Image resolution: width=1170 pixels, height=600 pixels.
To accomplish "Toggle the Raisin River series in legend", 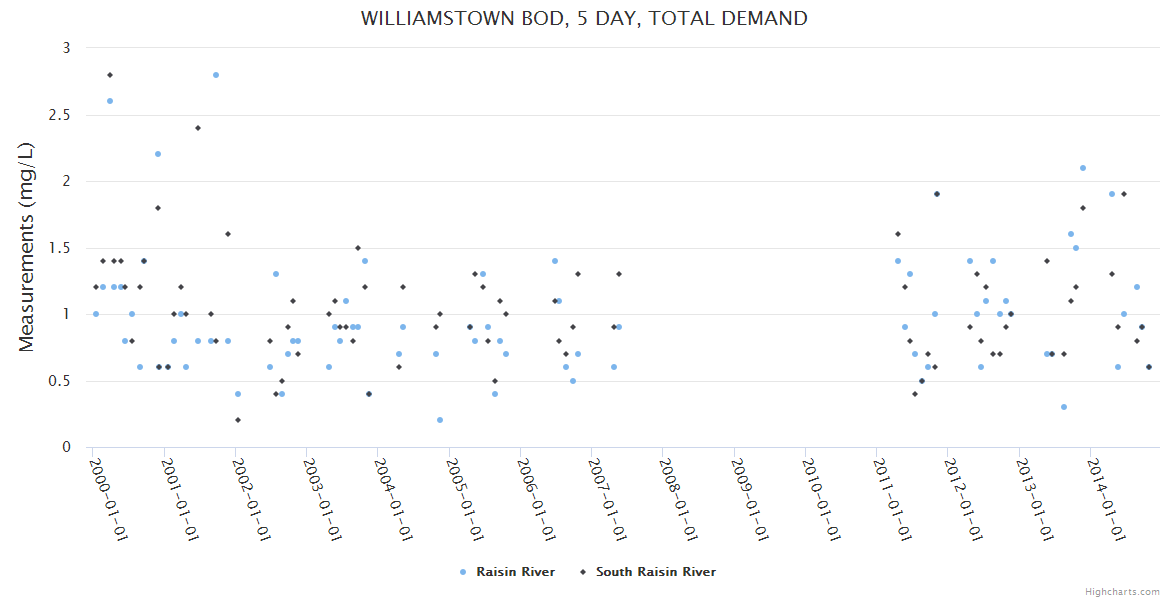I will tap(516, 572).
